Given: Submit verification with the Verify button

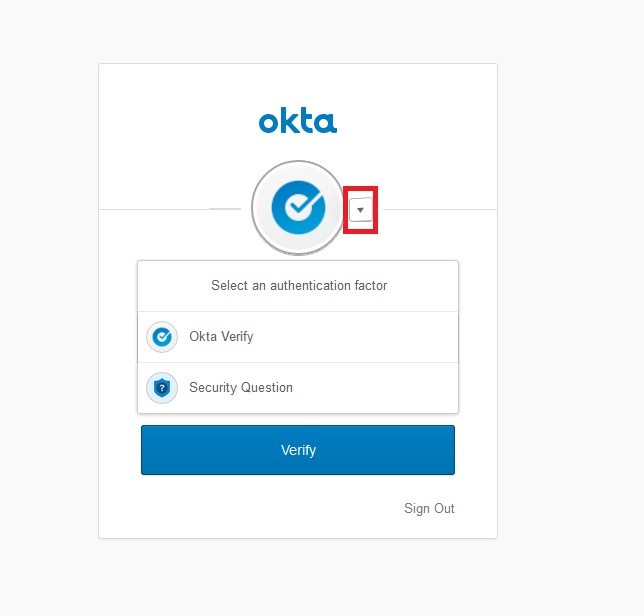Looking at the screenshot, I should tap(298, 450).
